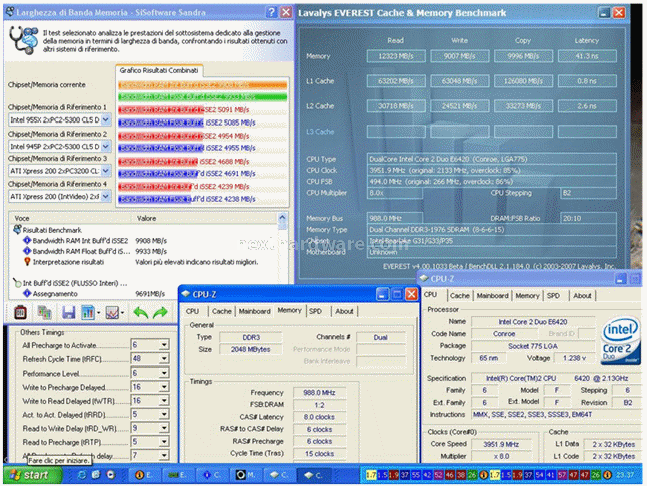Click the copy documents icon in Sandra toolbar
The image size is (647, 486).
point(44,312)
